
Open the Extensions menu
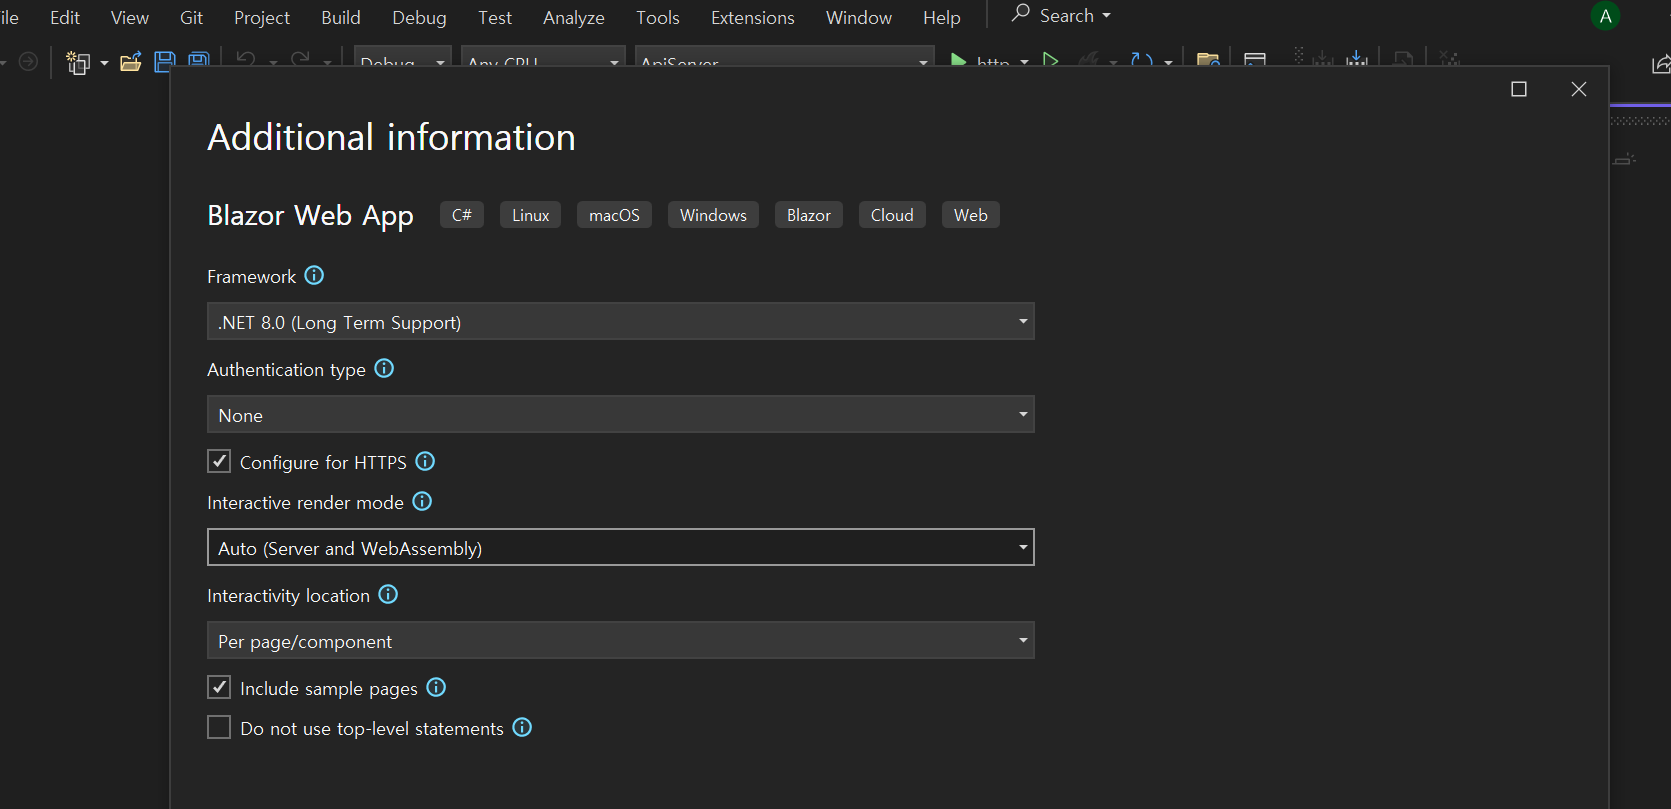753,18
